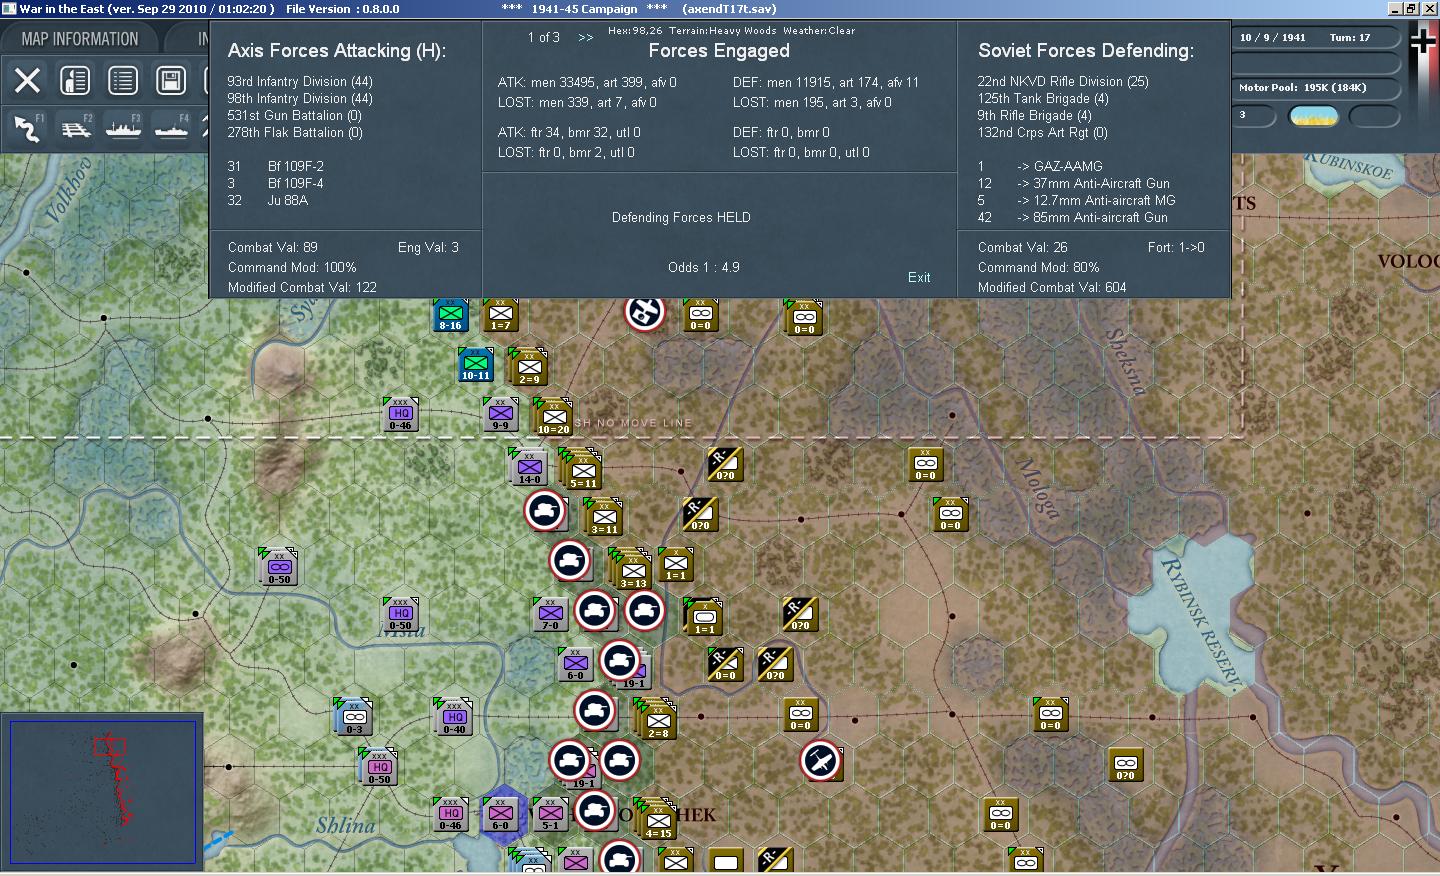Click the X close icon in toolbar

click(x=27, y=80)
